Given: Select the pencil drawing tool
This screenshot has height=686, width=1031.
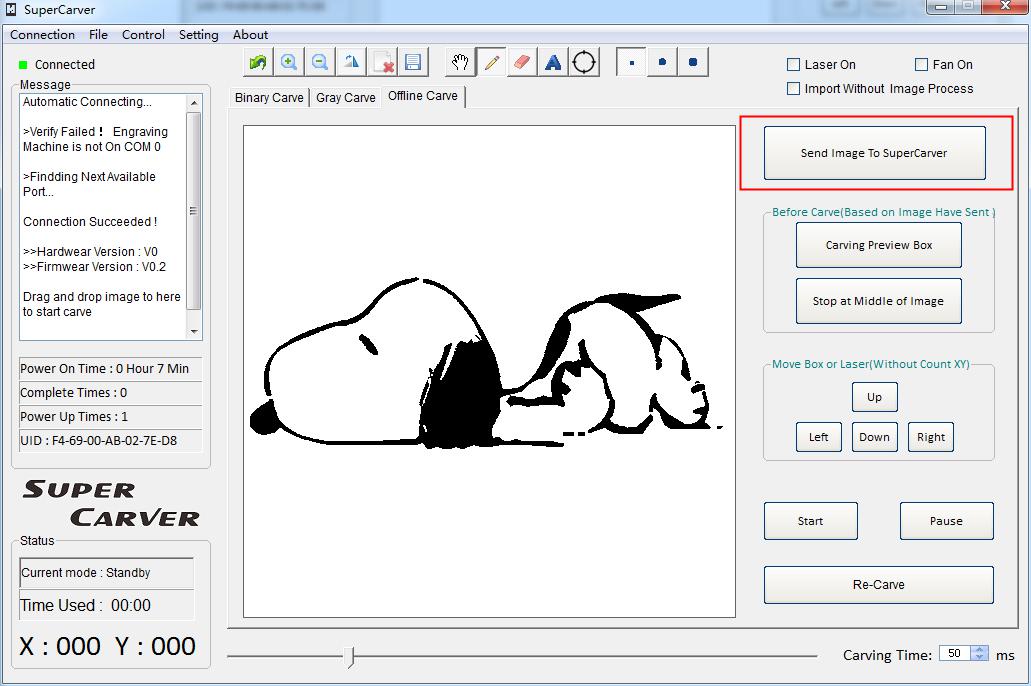Looking at the screenshot, I should (491, 62).
